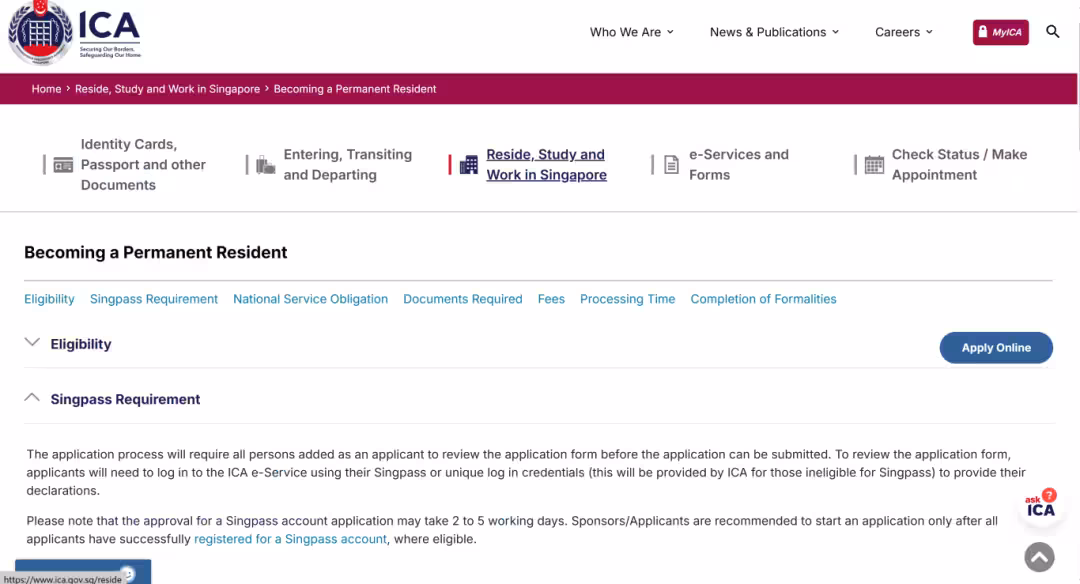Screen dimensions: 1080x584
Task: Click the MyICA login button
Action: (1000, 32)
